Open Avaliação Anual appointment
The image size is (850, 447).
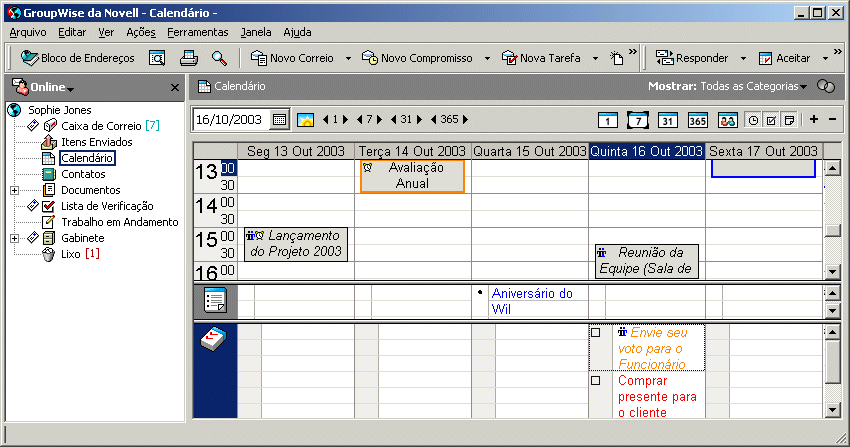click(413, 176)
